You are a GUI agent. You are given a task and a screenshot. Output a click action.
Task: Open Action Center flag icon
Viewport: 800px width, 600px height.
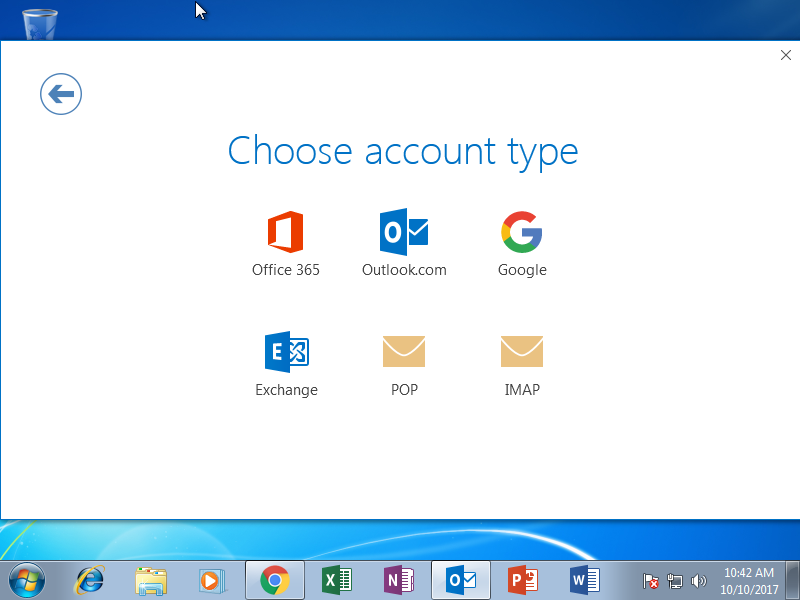pyautogui.click(x=651, y=581)
